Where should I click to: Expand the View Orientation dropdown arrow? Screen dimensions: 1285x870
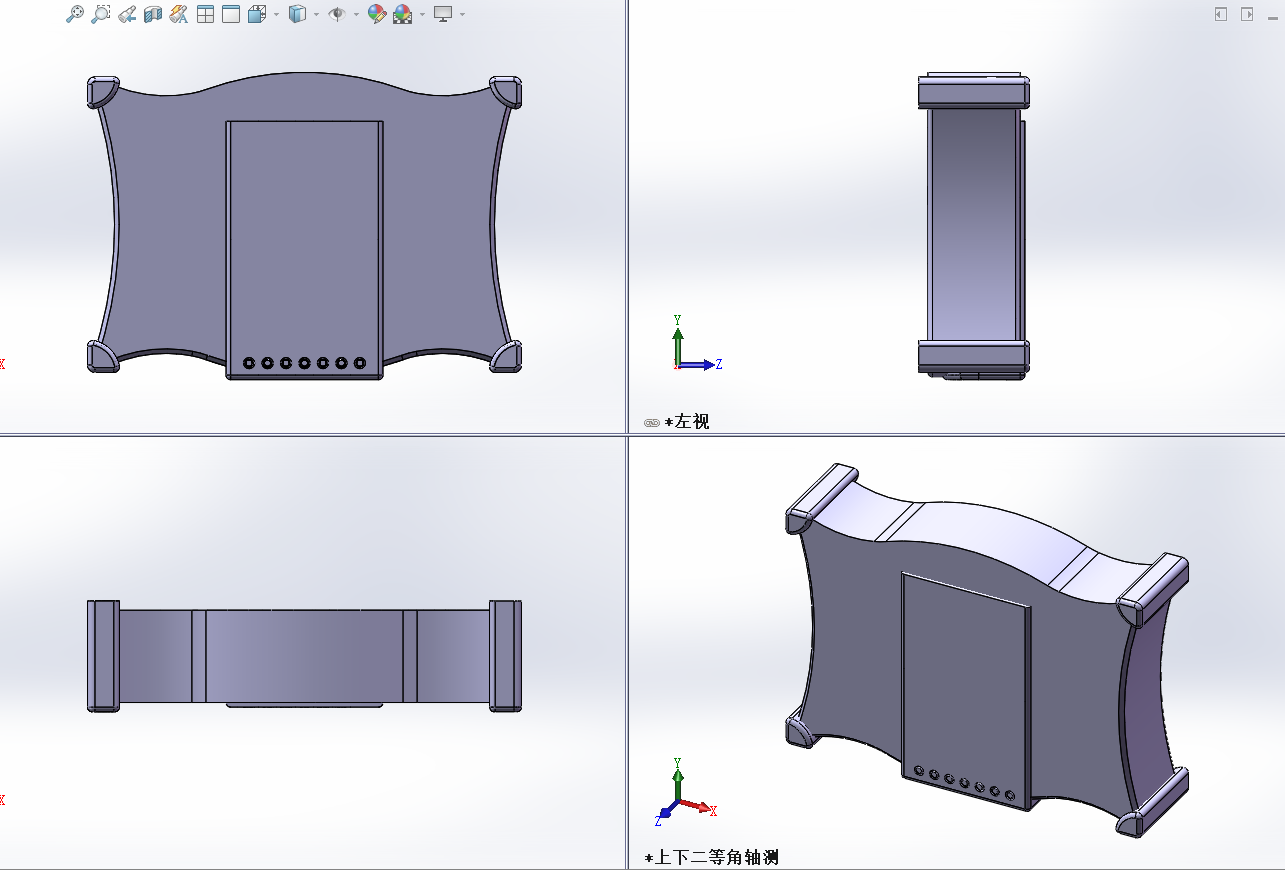point(276,14)
